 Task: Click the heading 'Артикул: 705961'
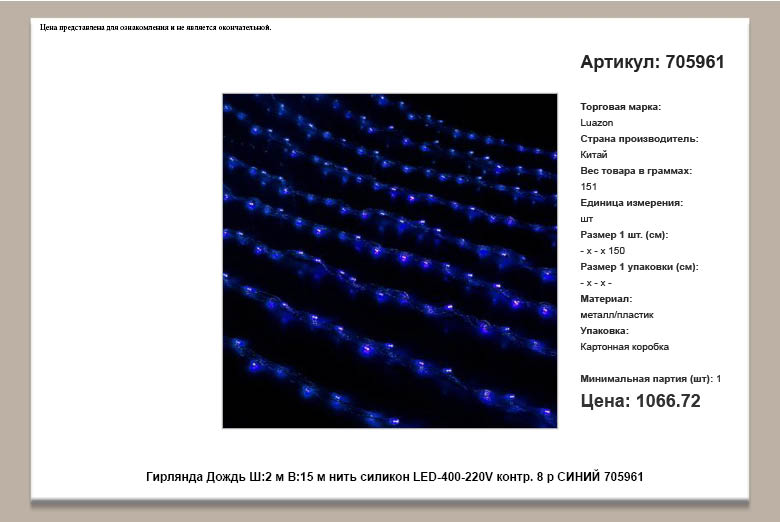(x=652, y=62)
